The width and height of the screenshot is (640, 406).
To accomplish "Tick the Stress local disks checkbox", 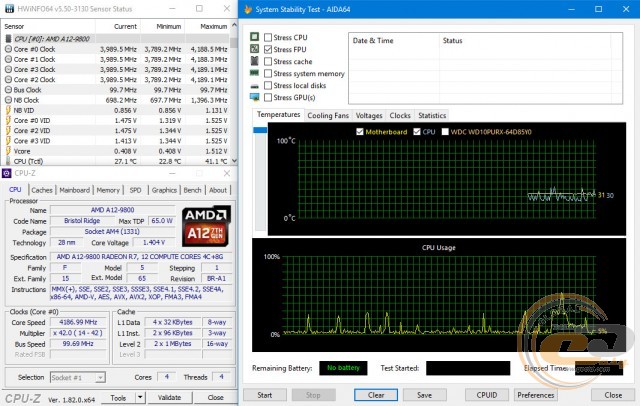I will click(268, 86).
